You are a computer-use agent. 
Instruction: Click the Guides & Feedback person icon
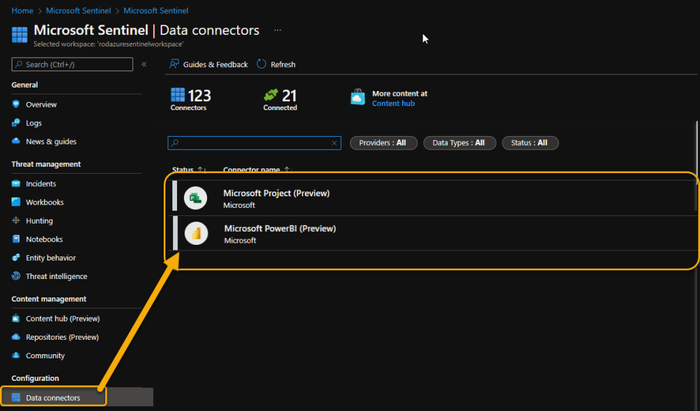point(174,64)
